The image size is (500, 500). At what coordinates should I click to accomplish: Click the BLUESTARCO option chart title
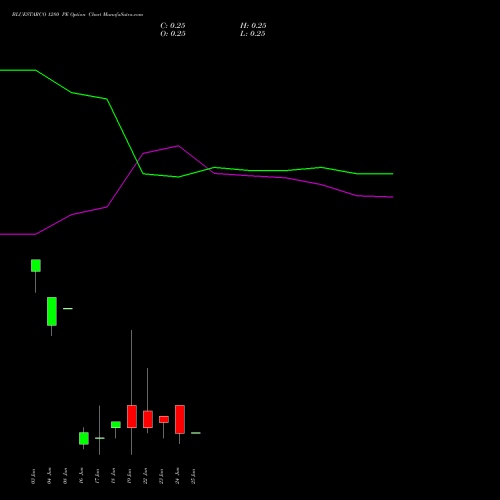pos(77,15)
